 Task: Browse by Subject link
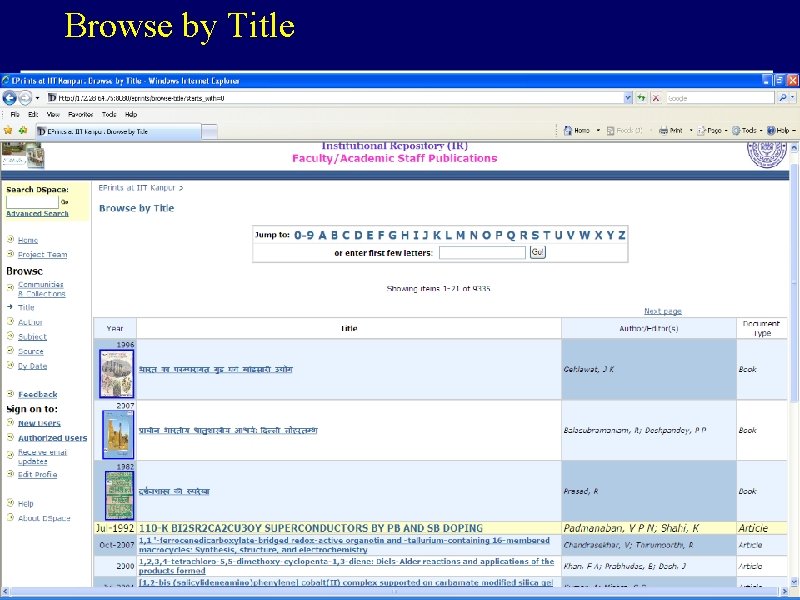32,337
